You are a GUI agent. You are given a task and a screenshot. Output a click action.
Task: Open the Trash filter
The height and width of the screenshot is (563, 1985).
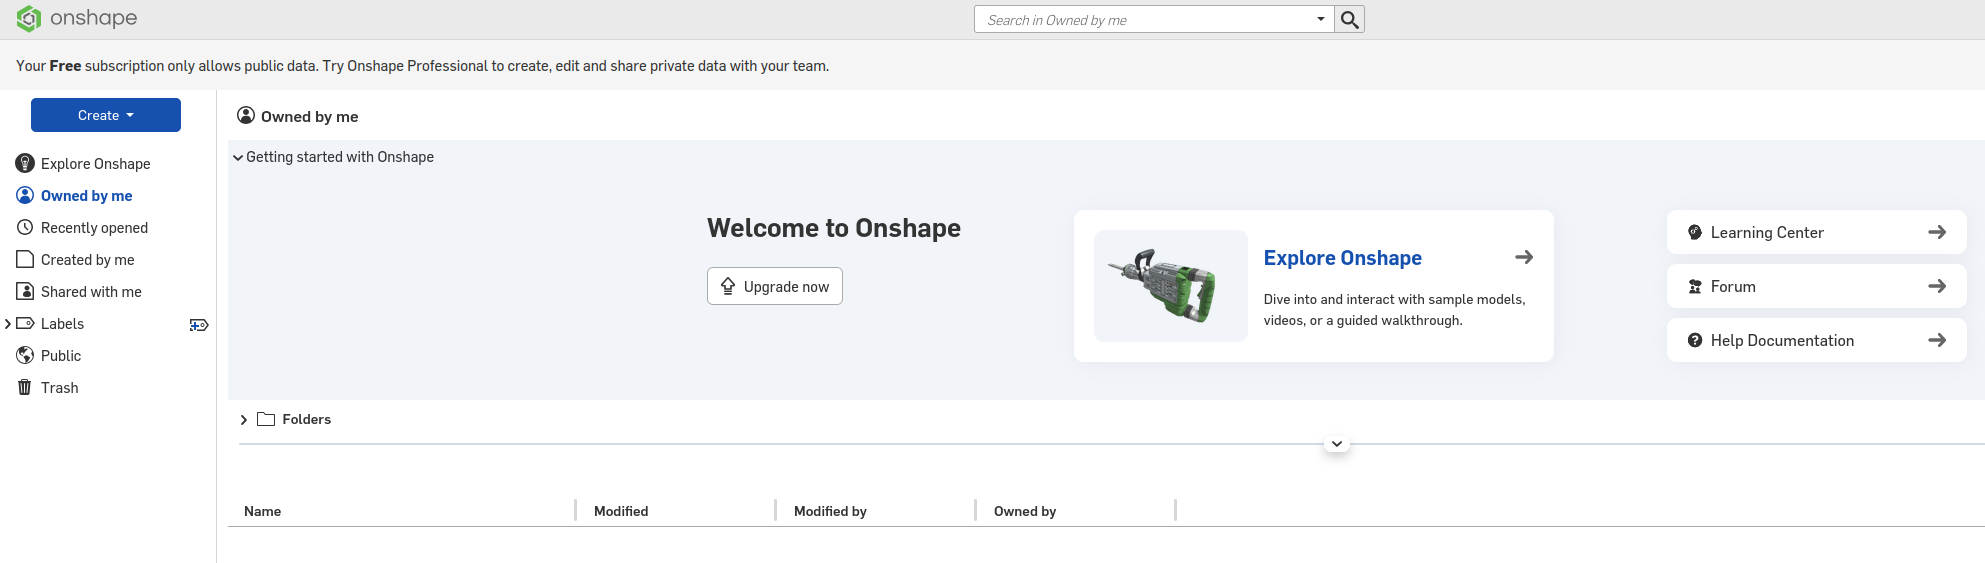pyautogui.click(x=60, y=388)
